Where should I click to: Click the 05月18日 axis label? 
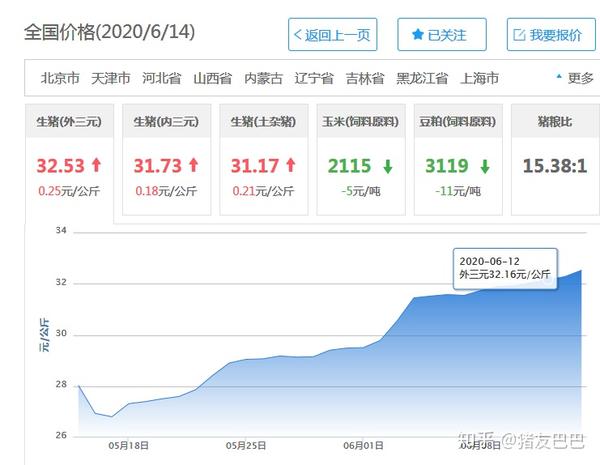point(129,445)
